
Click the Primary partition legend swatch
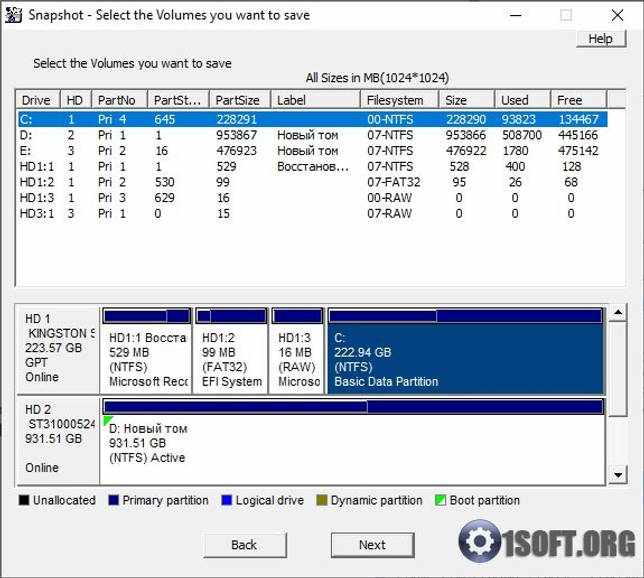(x=113, y=500)
